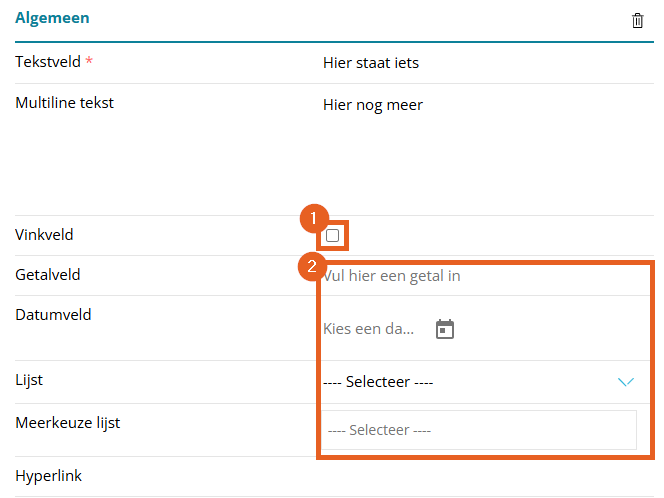The height and width of the screenshot is (498, 664).
Task: Open the Meerkeuze lijst selection box
Action: (x=478, y=430)
